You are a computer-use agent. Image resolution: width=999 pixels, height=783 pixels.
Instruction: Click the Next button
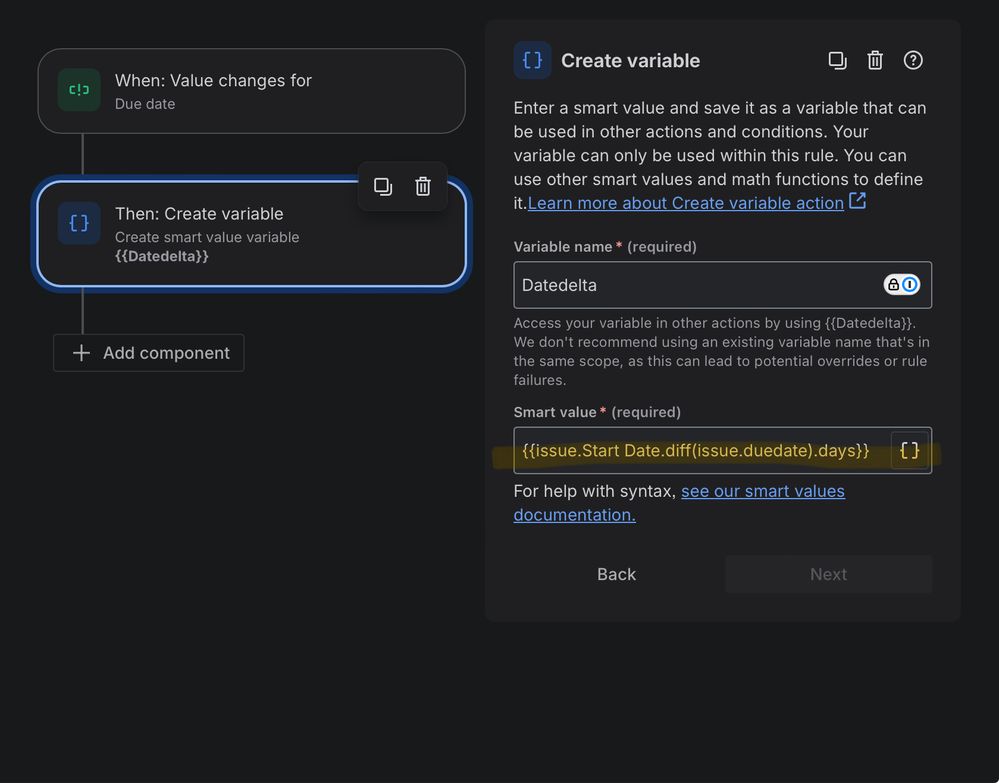pos(828,575)
